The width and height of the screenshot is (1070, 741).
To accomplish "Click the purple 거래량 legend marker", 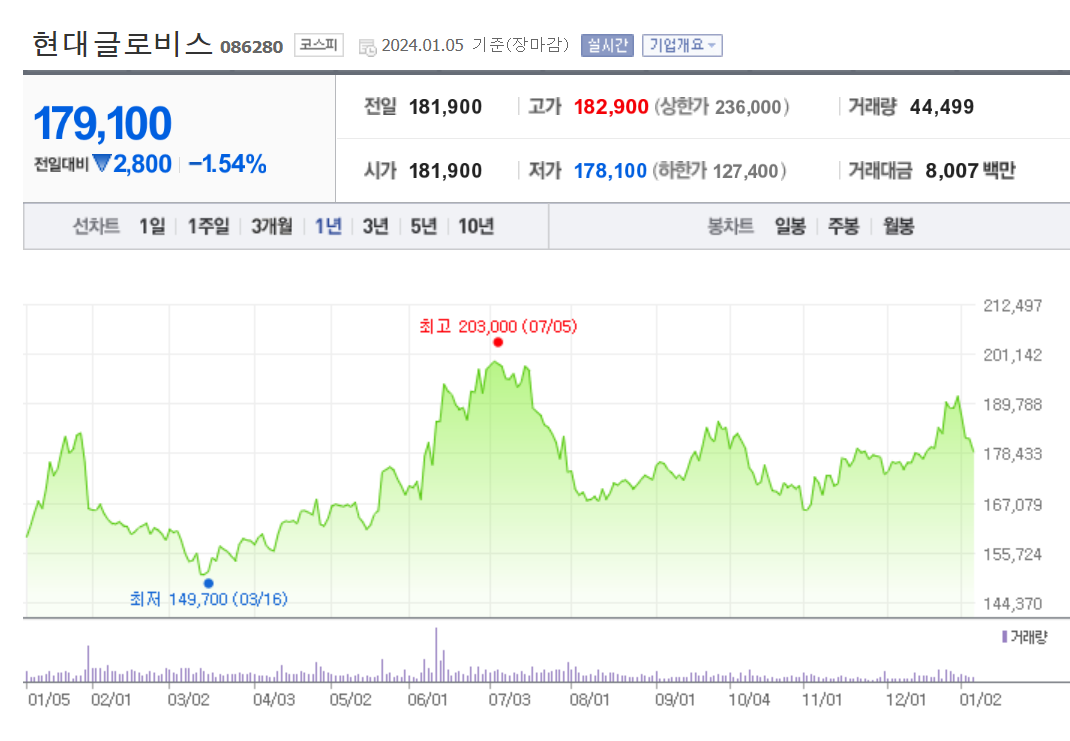I will point(1004,637).
